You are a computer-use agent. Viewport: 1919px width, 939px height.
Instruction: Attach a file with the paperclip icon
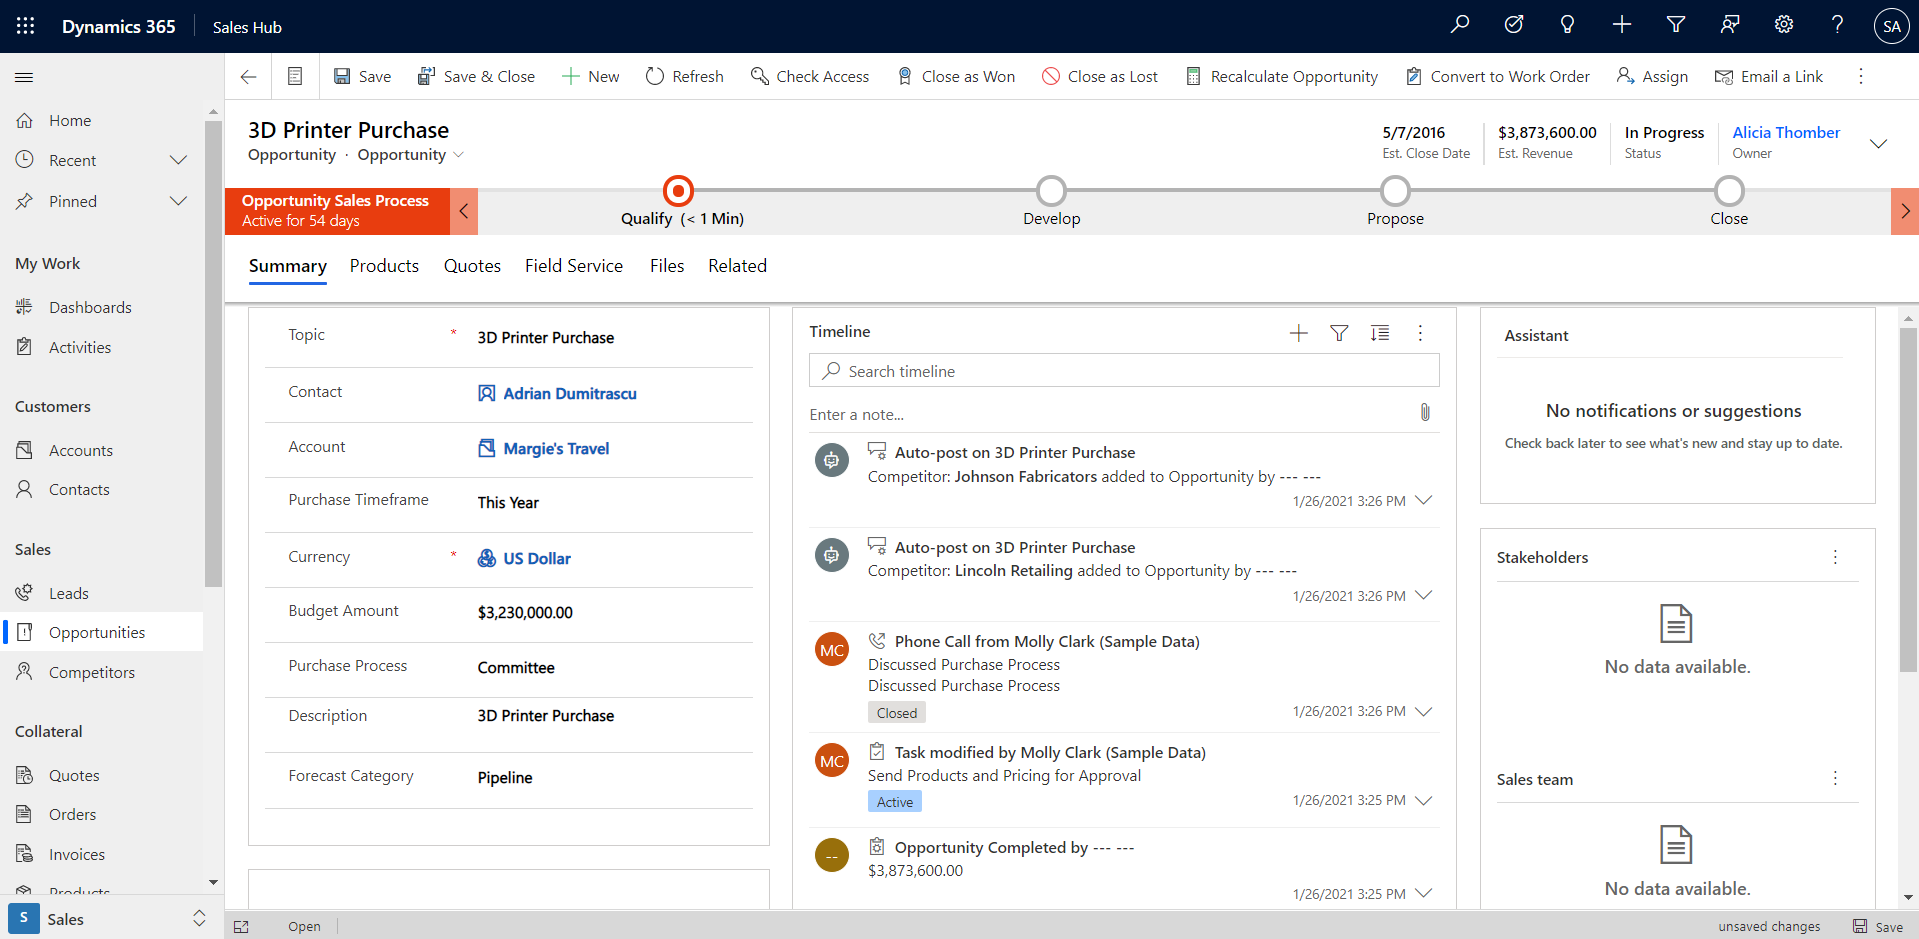[1425, 412]
